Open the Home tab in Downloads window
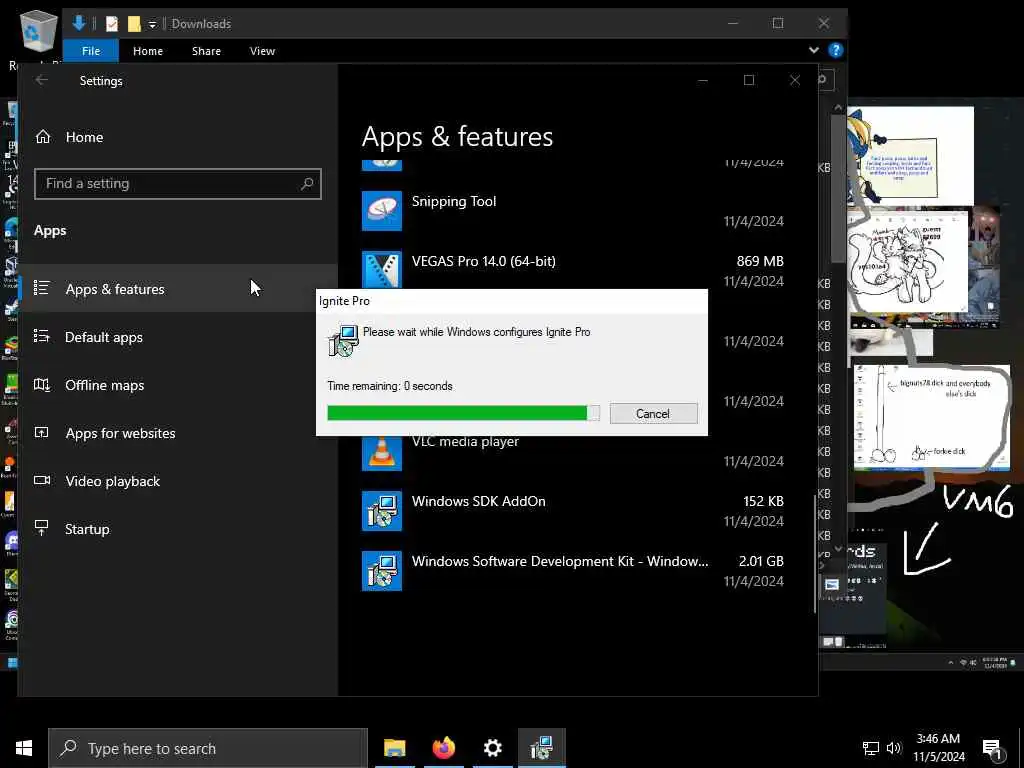1024x768 pixels. [148, 51]
